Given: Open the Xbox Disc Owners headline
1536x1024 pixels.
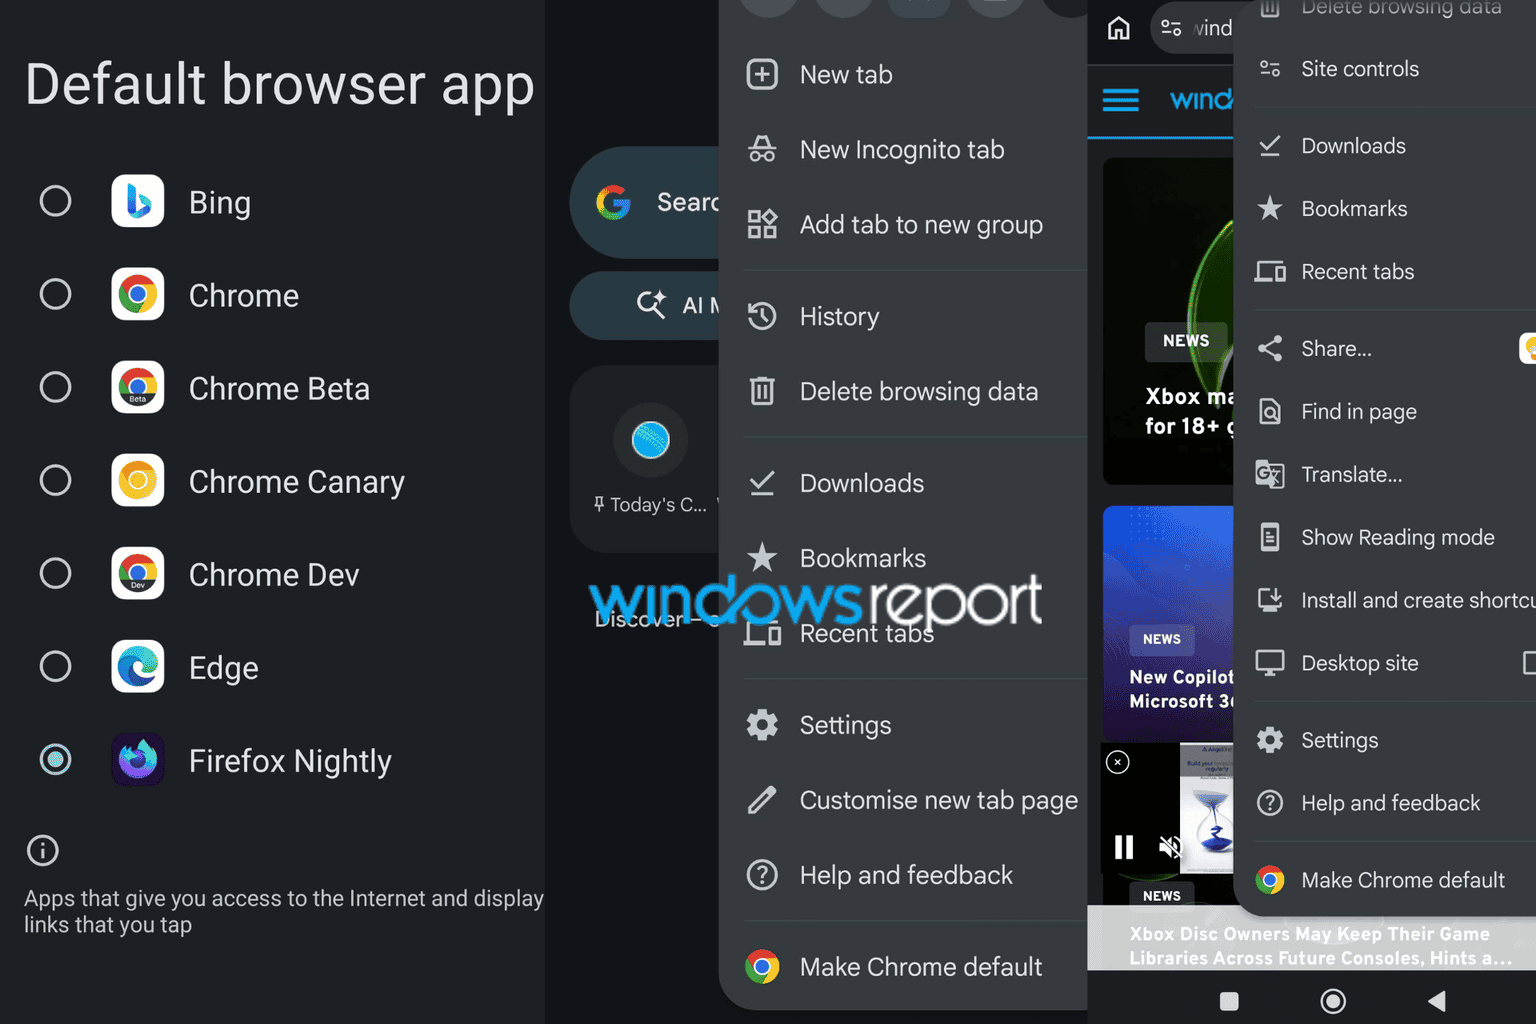Looking at the screenshot, I should click(x=1320, y=946).
